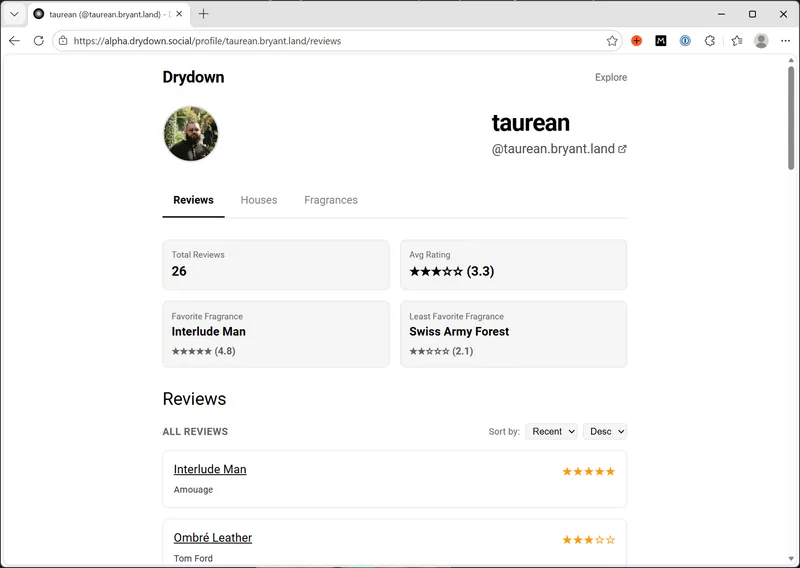Switch to the Houses tab
Image resolution: width=800 pixels, height=568 pixels.
tap(259, 200)
